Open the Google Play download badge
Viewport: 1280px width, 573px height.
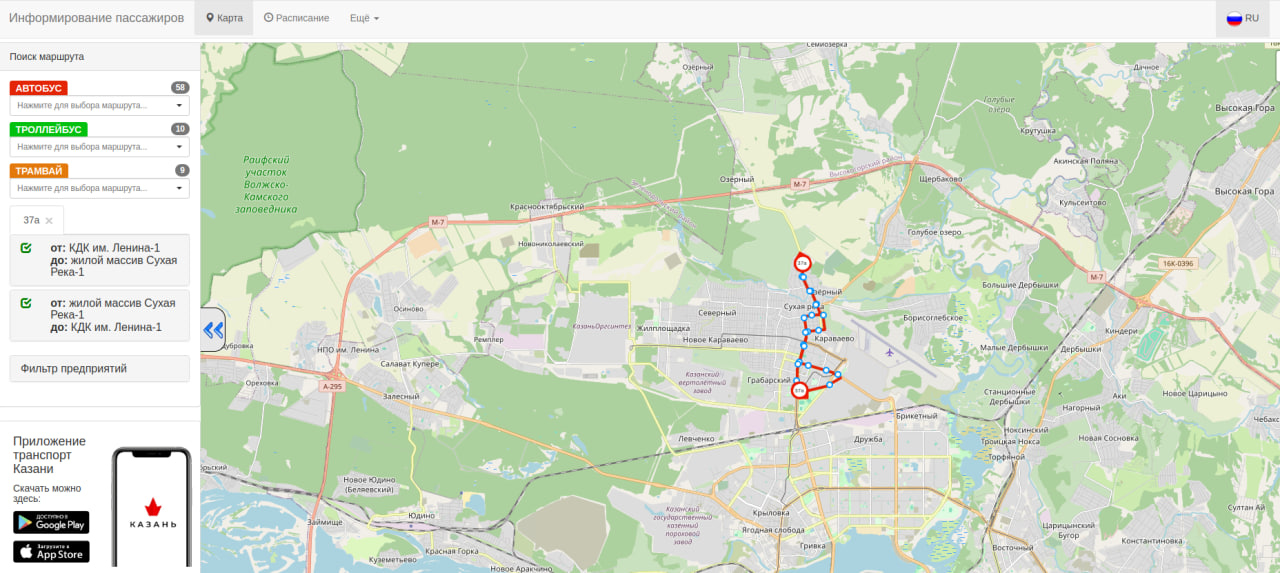tap(51, 522)
